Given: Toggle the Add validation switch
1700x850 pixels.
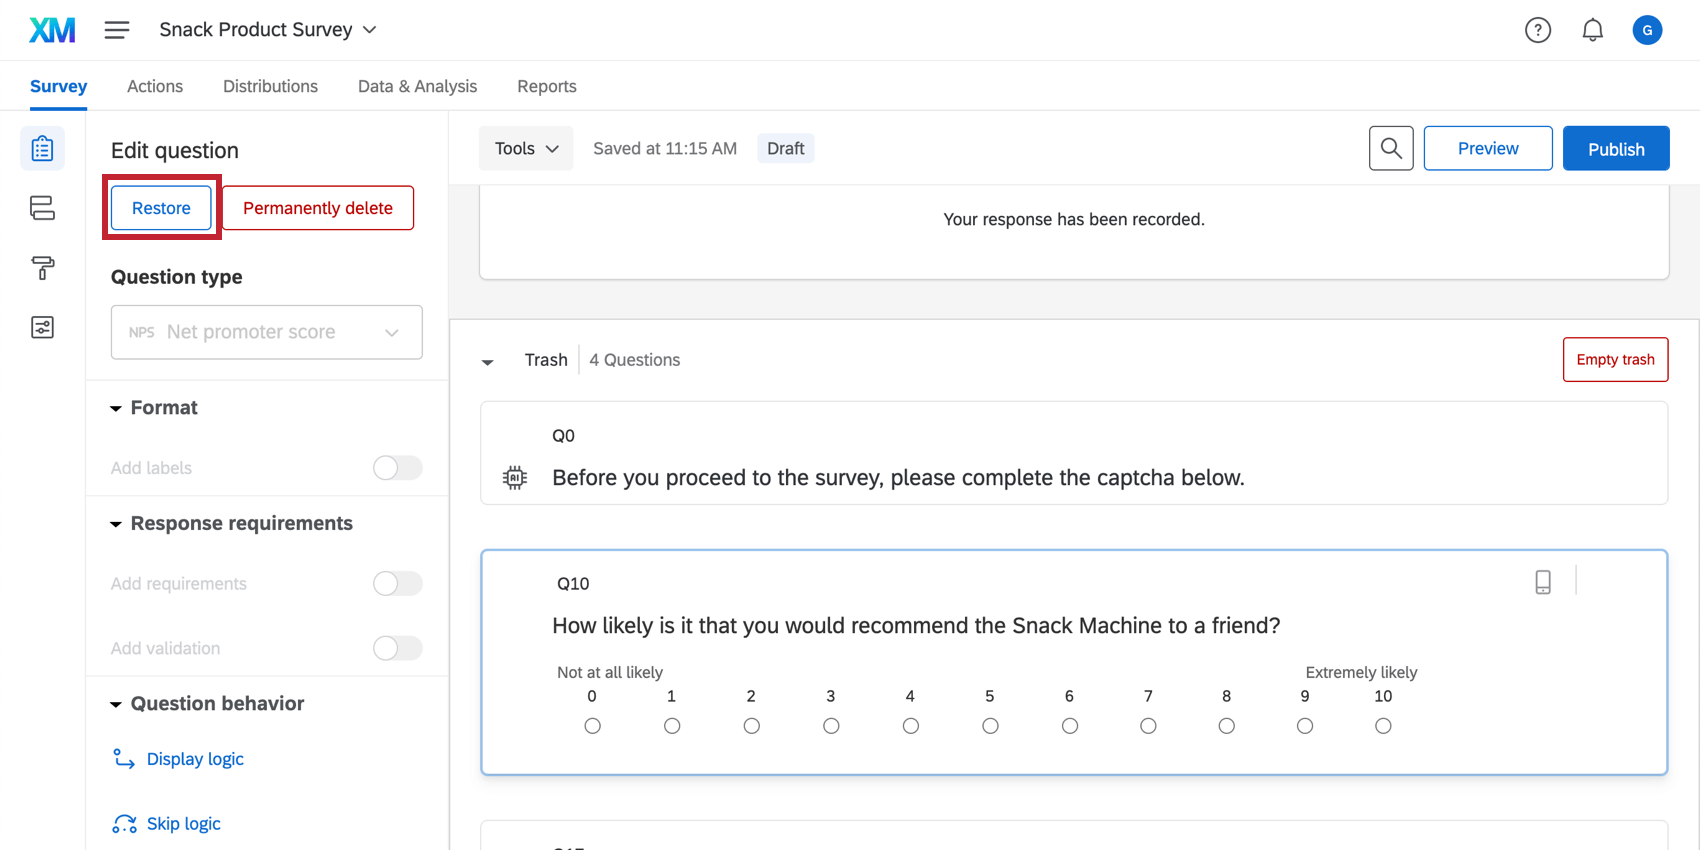Looking at the screenshot, I should (397, 648).
